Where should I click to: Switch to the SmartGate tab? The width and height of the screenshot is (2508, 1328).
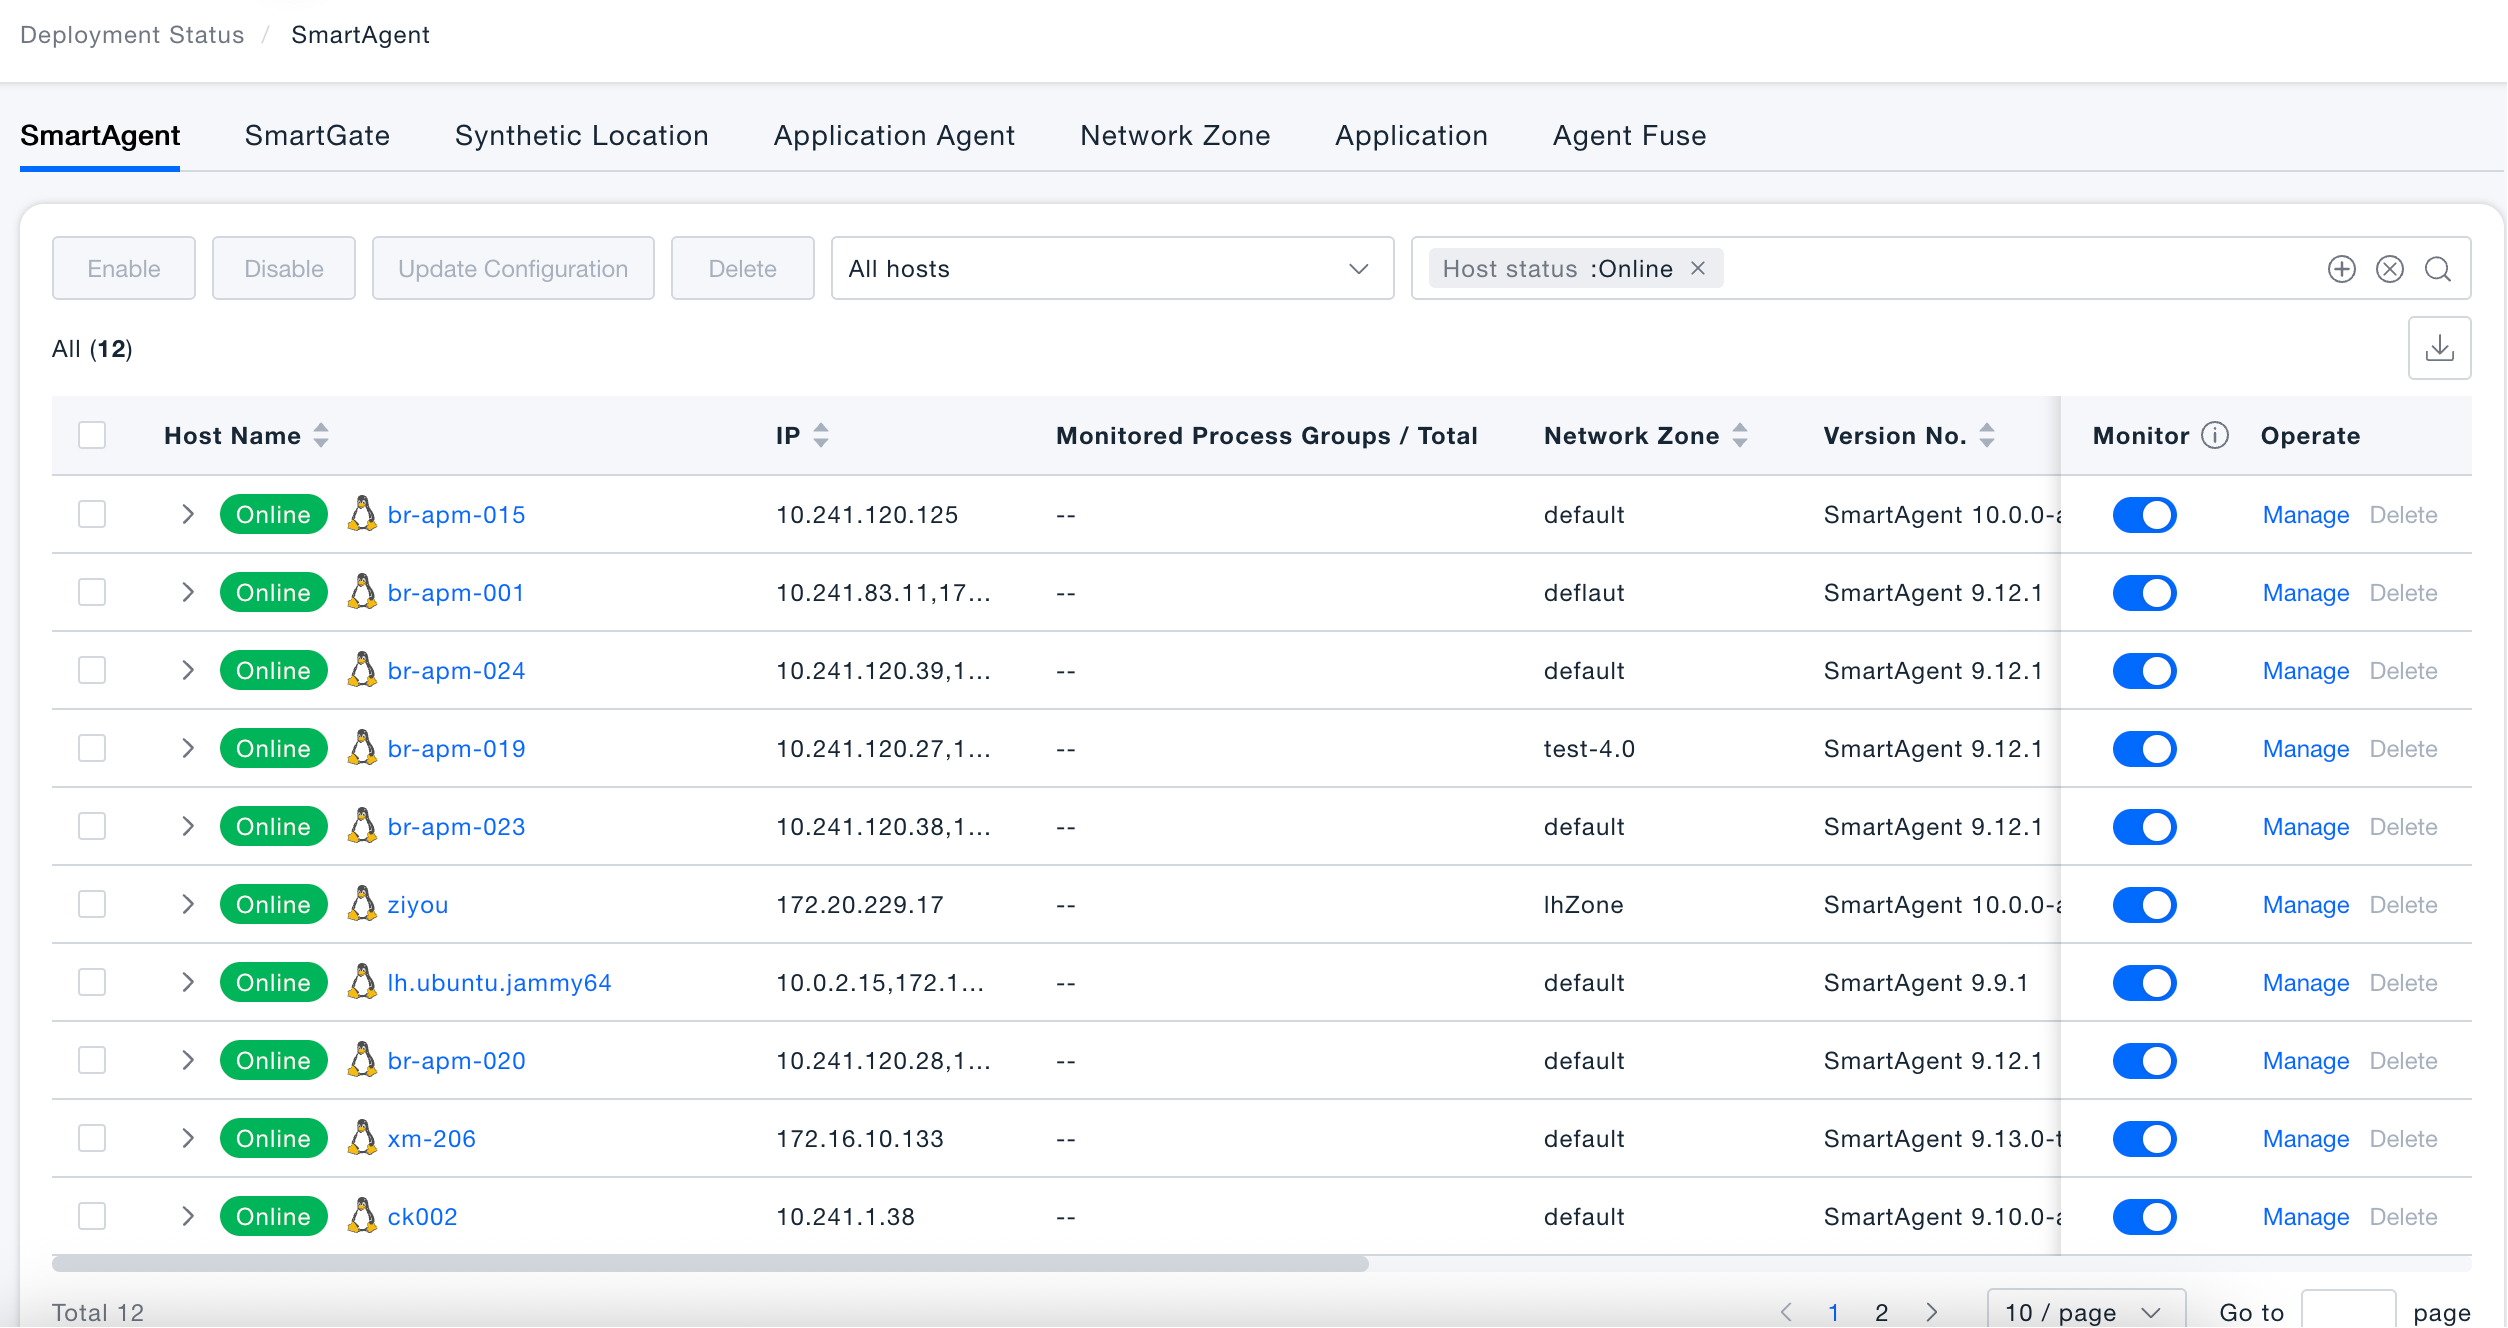coord(317,135)
